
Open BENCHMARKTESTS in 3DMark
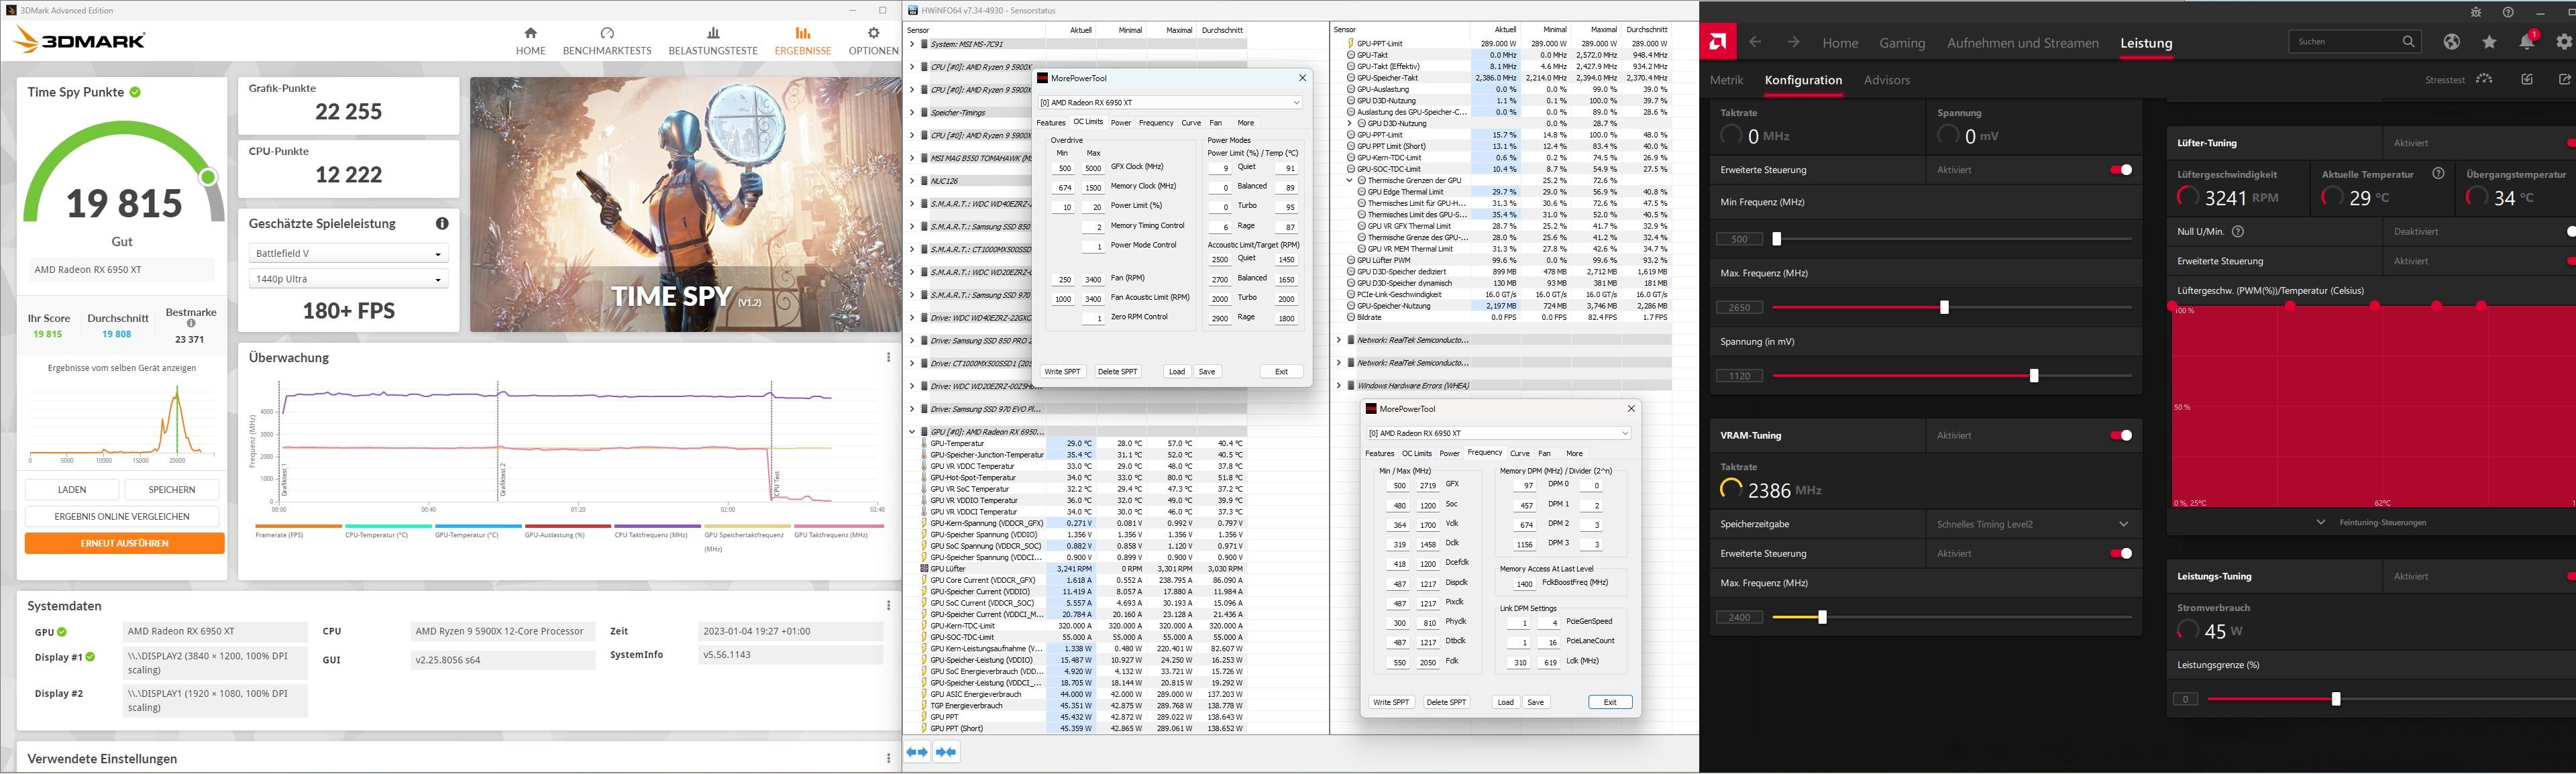[x=607, y=41]
